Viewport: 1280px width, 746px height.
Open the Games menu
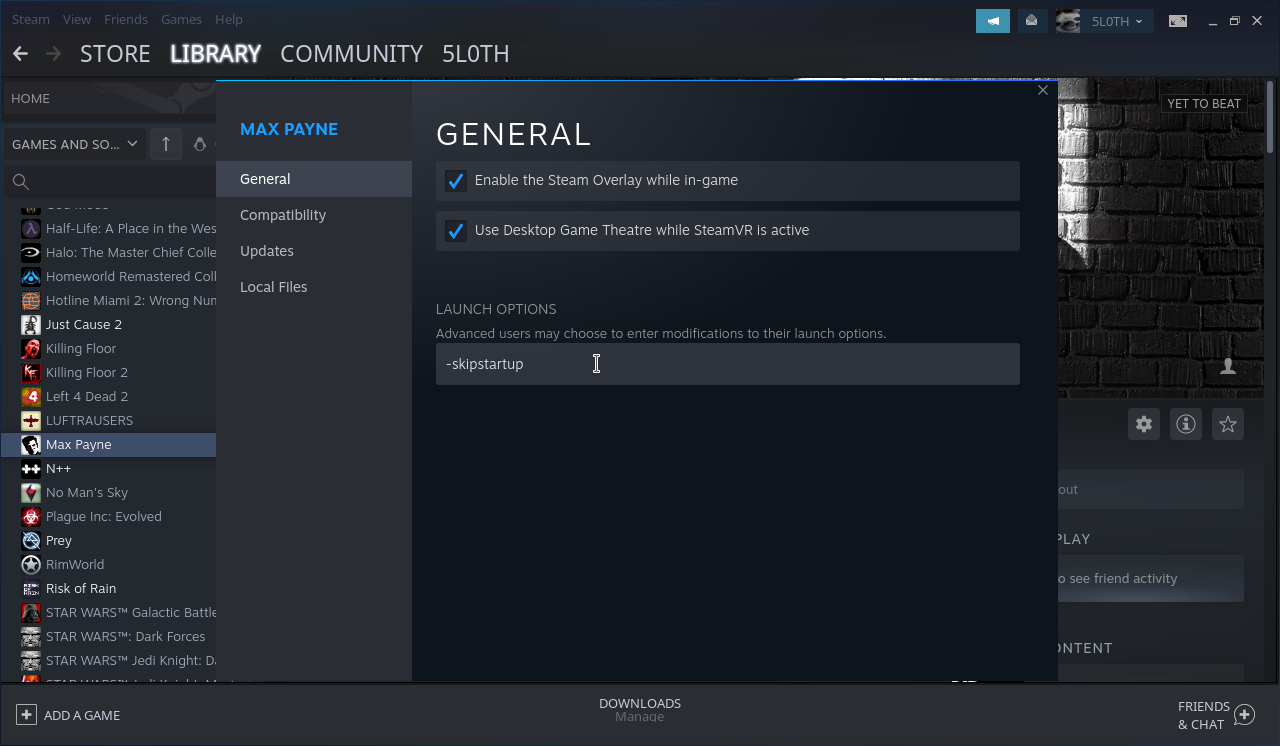pos(181,19)
